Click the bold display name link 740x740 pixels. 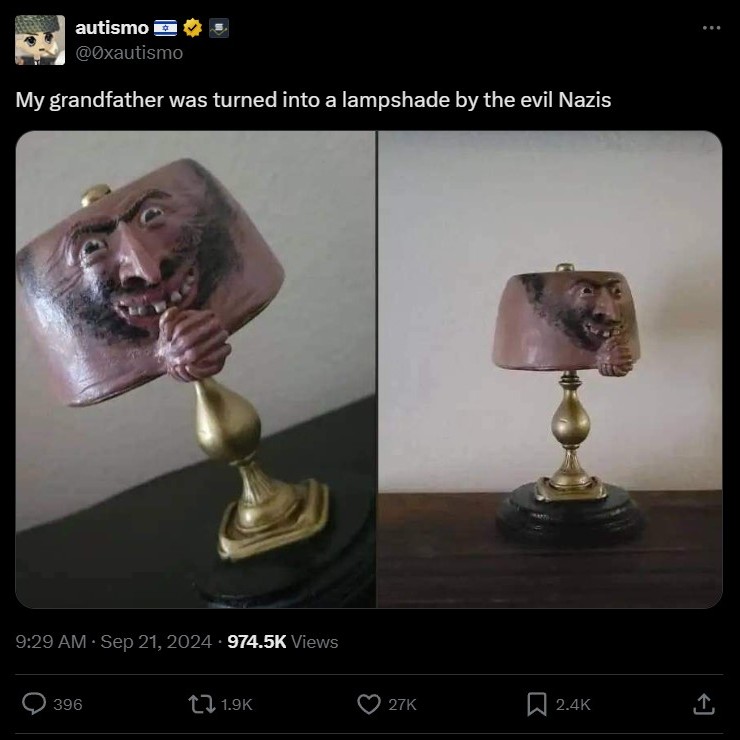112,28
